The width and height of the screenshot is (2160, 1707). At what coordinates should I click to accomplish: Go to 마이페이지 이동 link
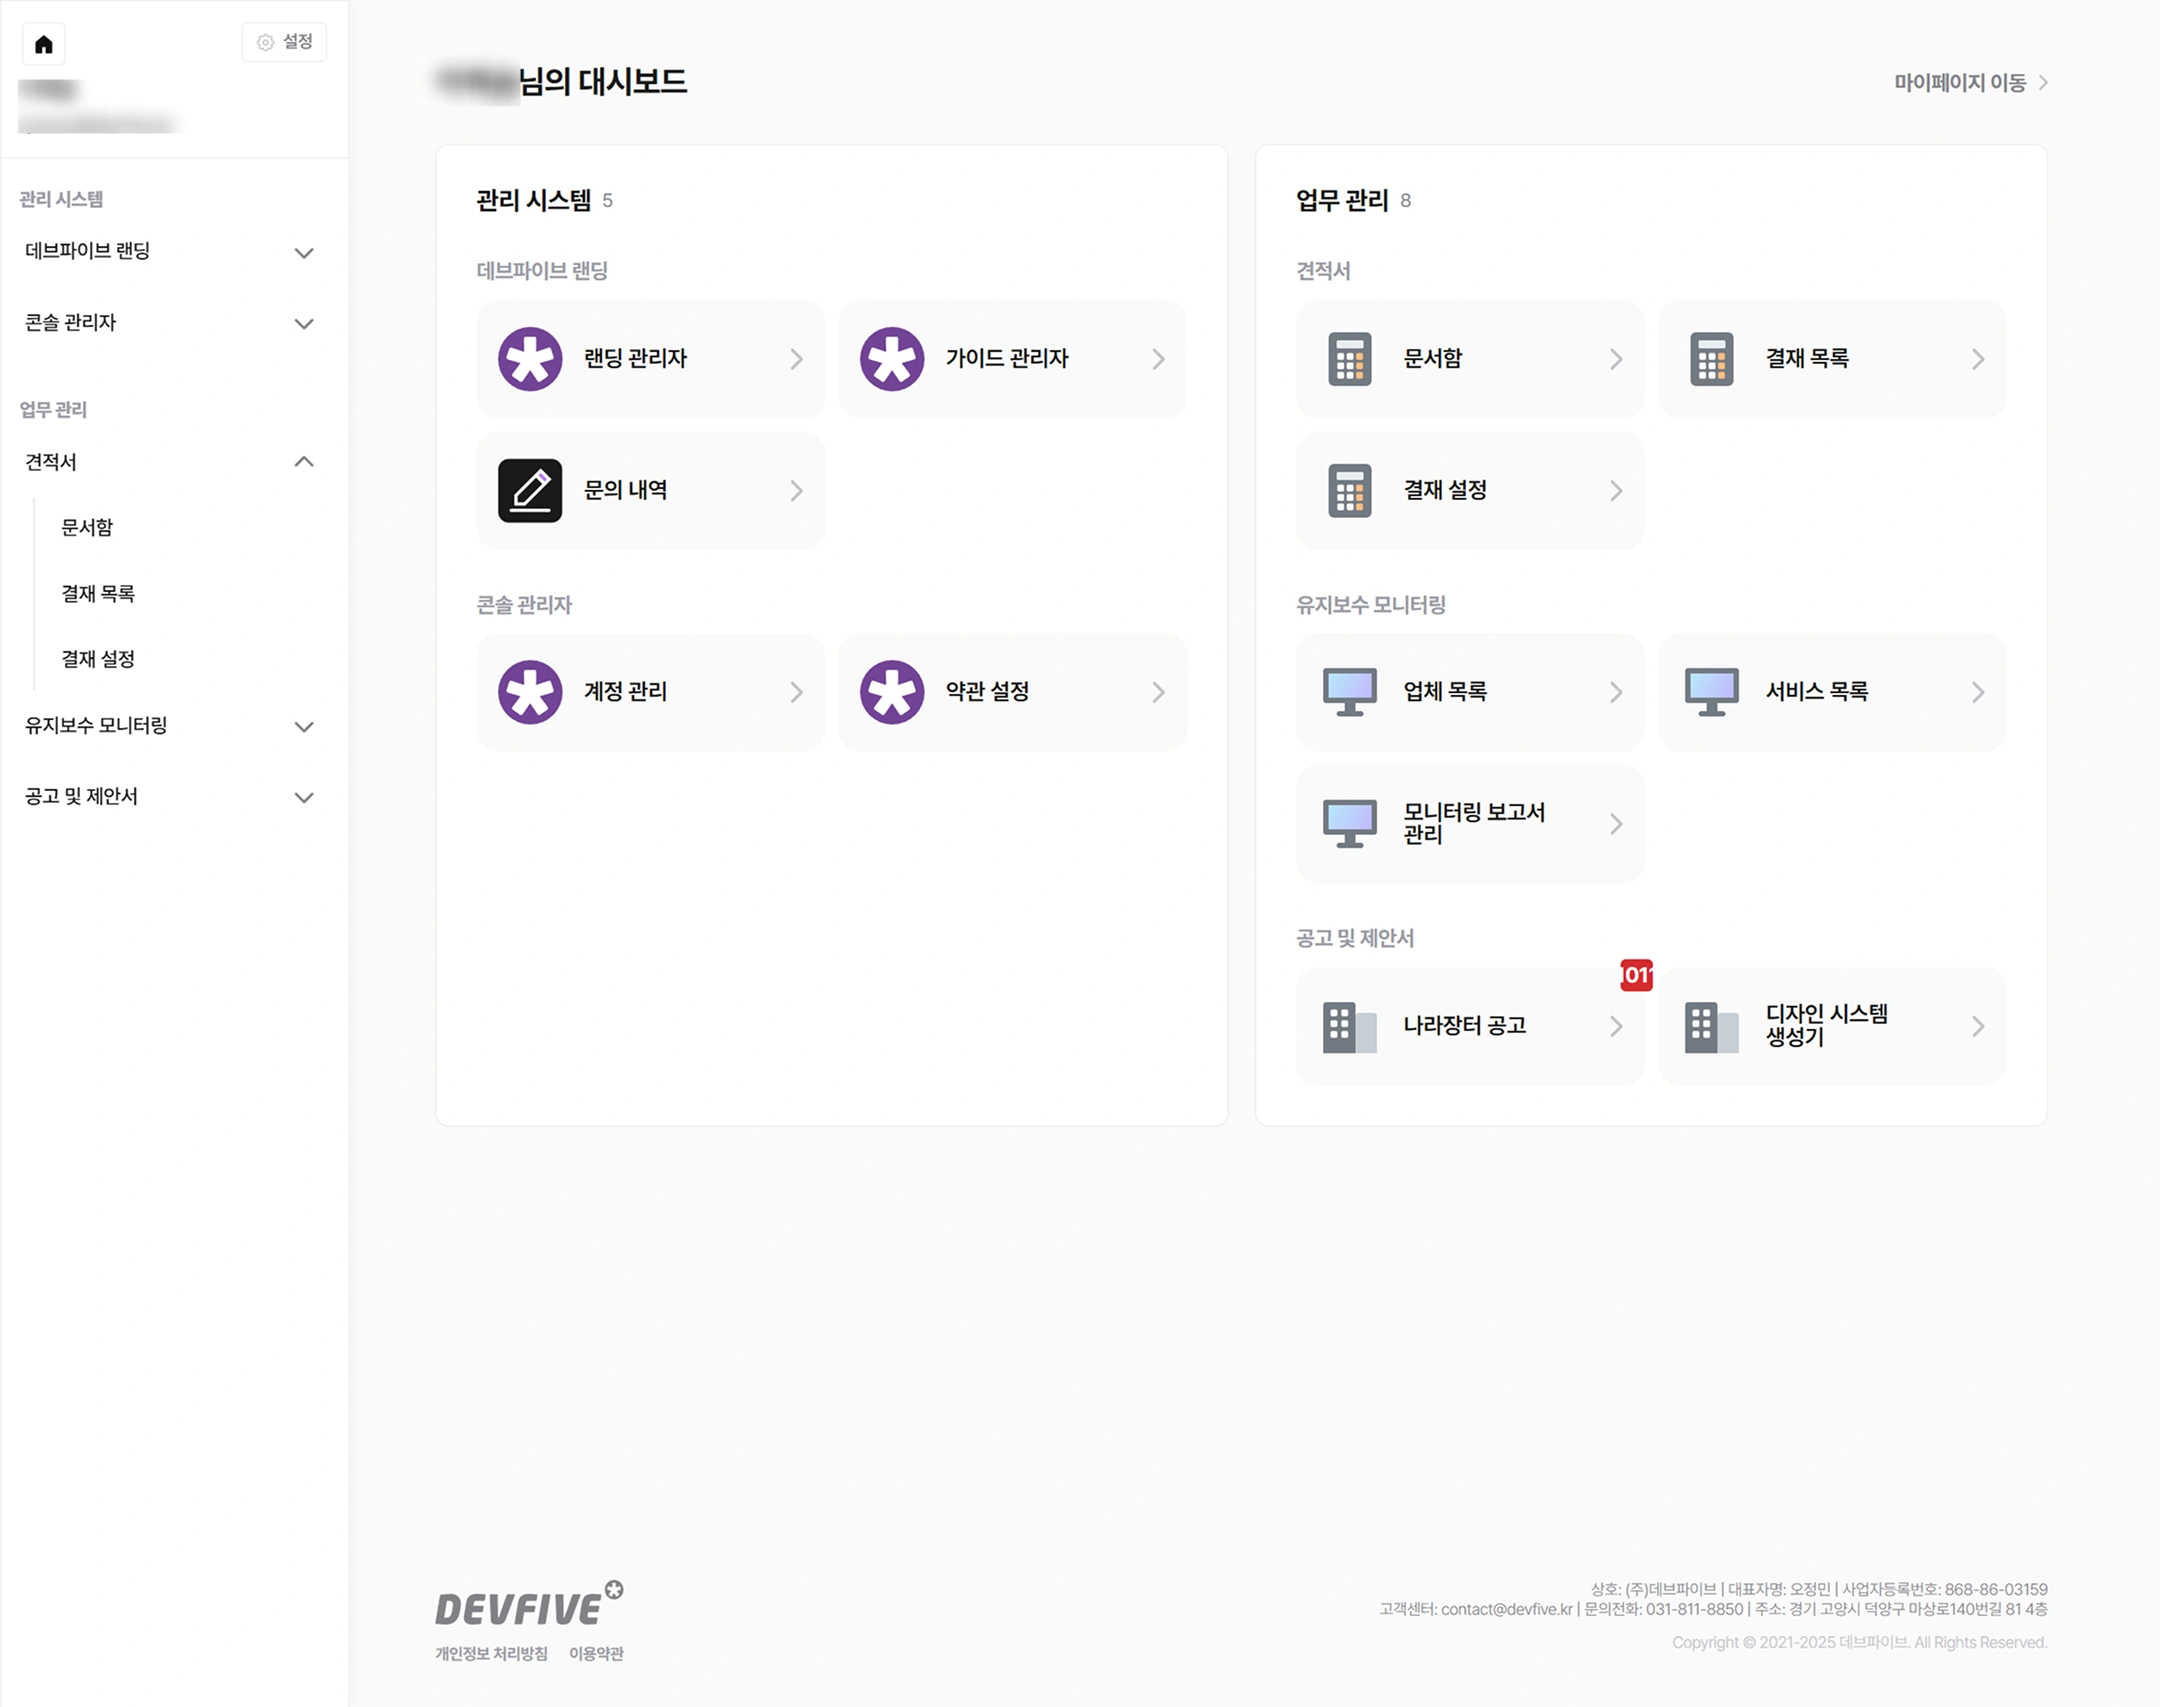tap(1971, 83)
